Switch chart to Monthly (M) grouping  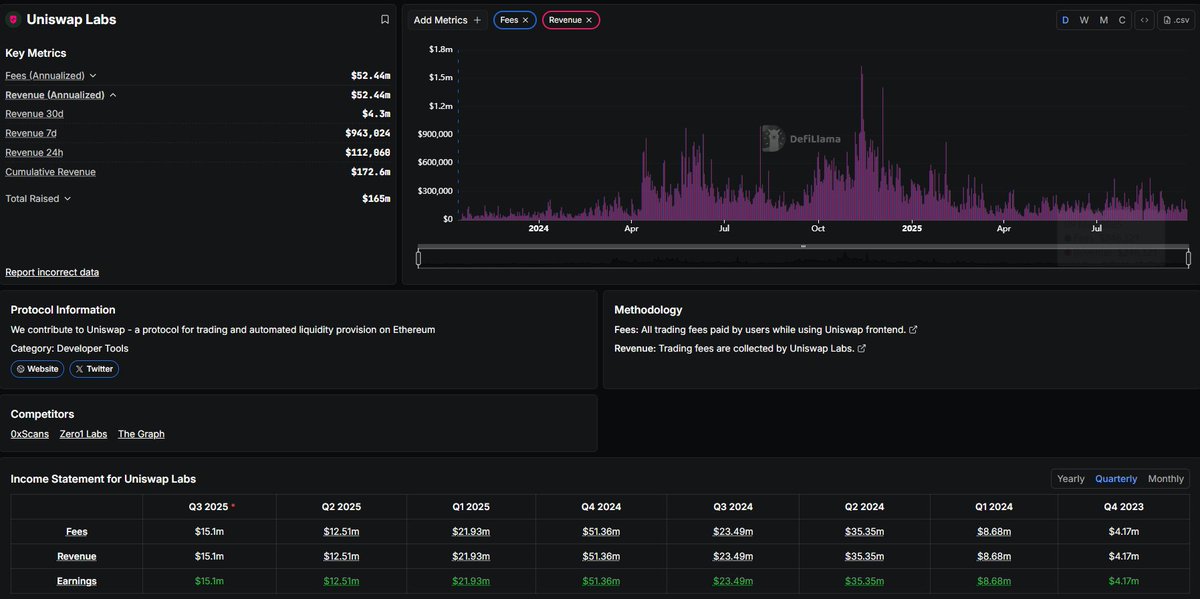[1104, 20]
